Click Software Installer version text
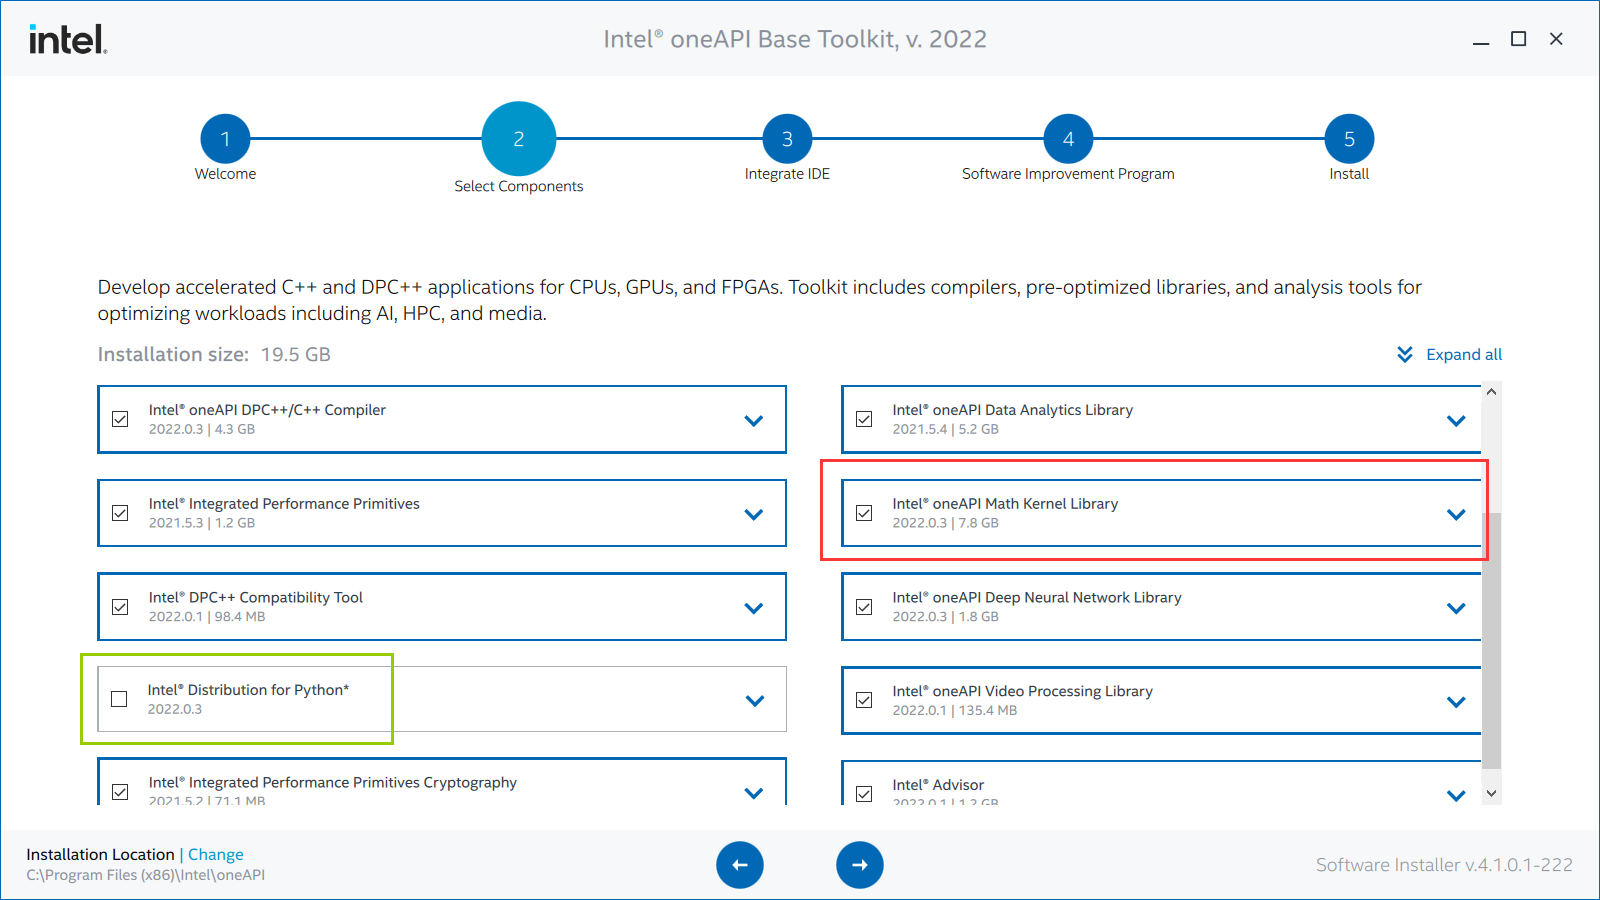The image size is (1600, 900). click(1444, 865)
